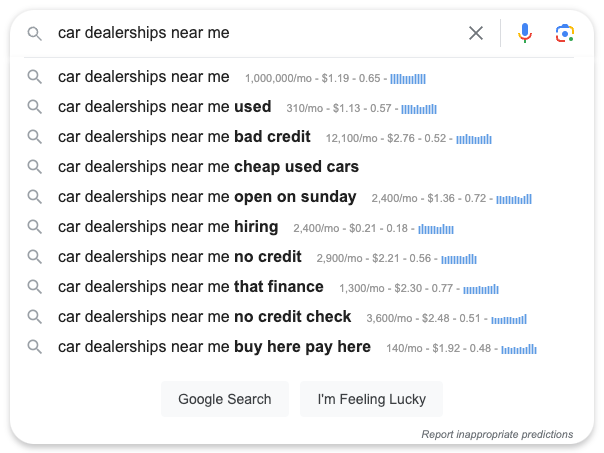
Task: Clear the search box text
Action: pyautogui.click(x=476, y=33)
